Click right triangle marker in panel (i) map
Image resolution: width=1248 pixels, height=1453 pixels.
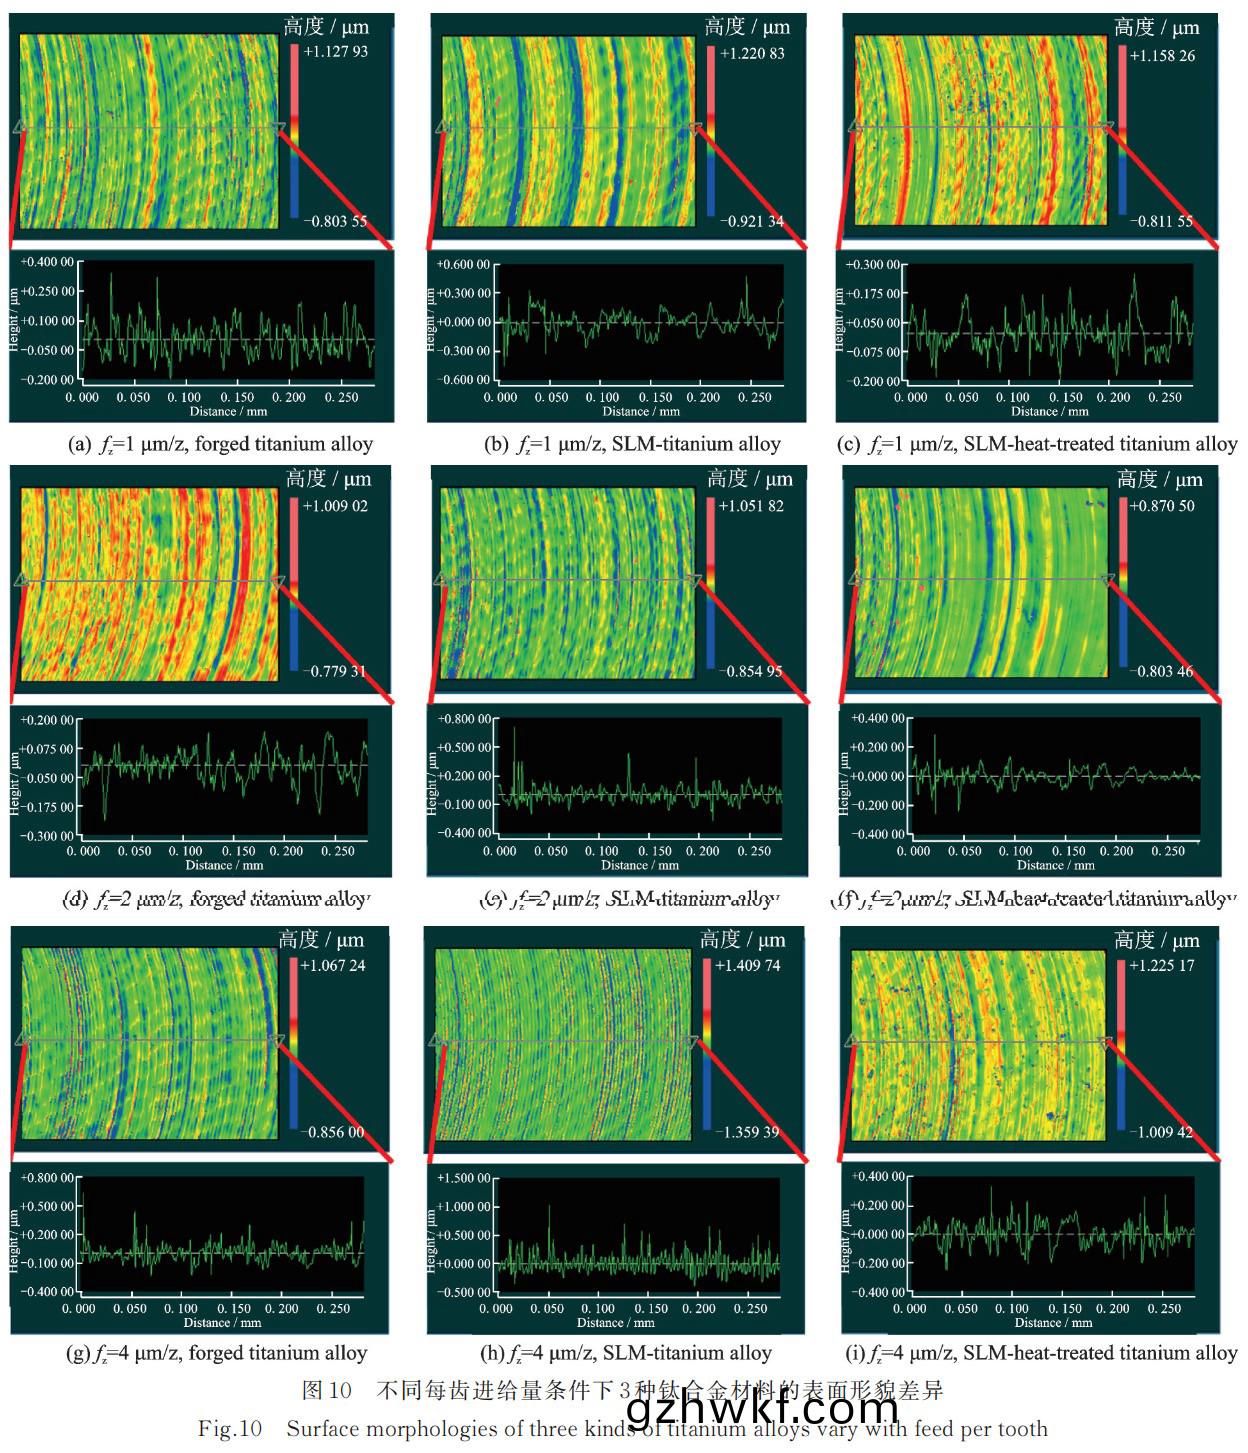1105,1042
